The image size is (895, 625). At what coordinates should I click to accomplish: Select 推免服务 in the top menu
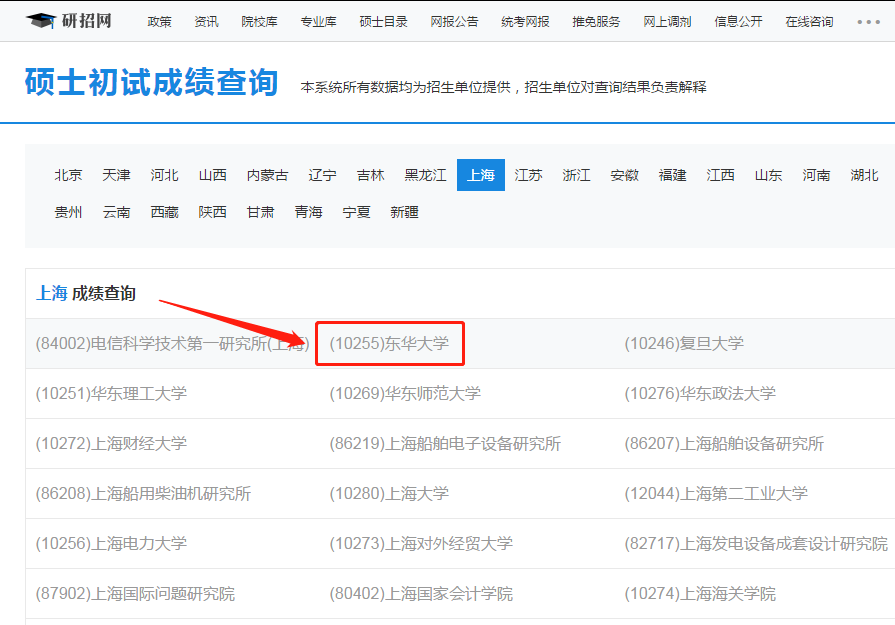coord(596,22)
